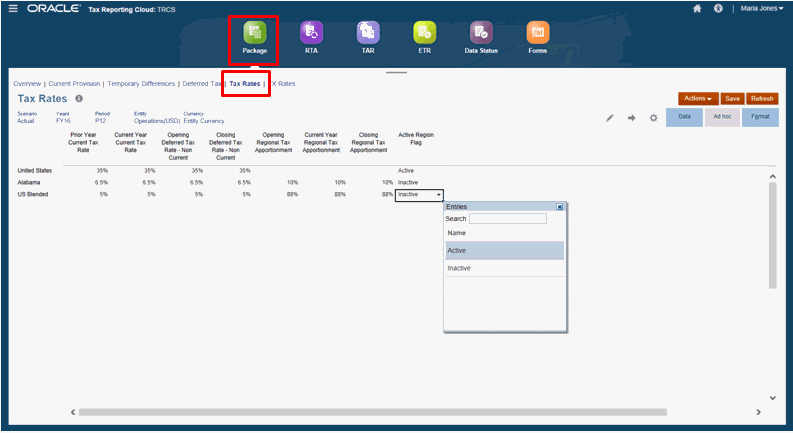Click the Actual scenario value
The image size is (793, 433).
coord(26,121)
